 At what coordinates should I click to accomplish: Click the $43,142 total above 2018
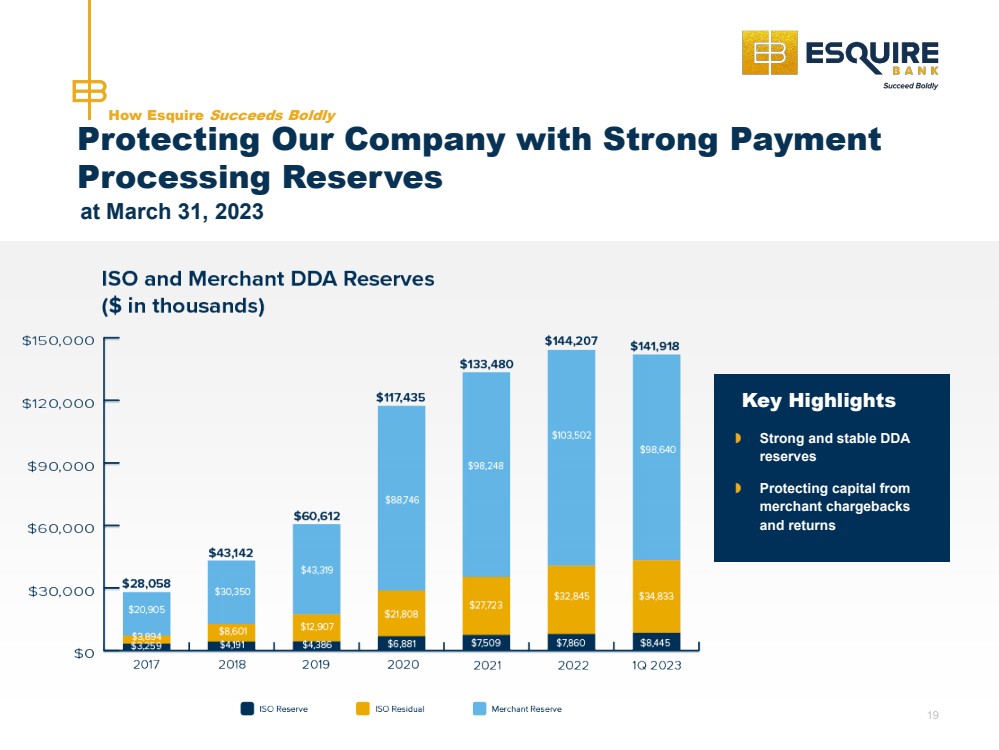231,552
